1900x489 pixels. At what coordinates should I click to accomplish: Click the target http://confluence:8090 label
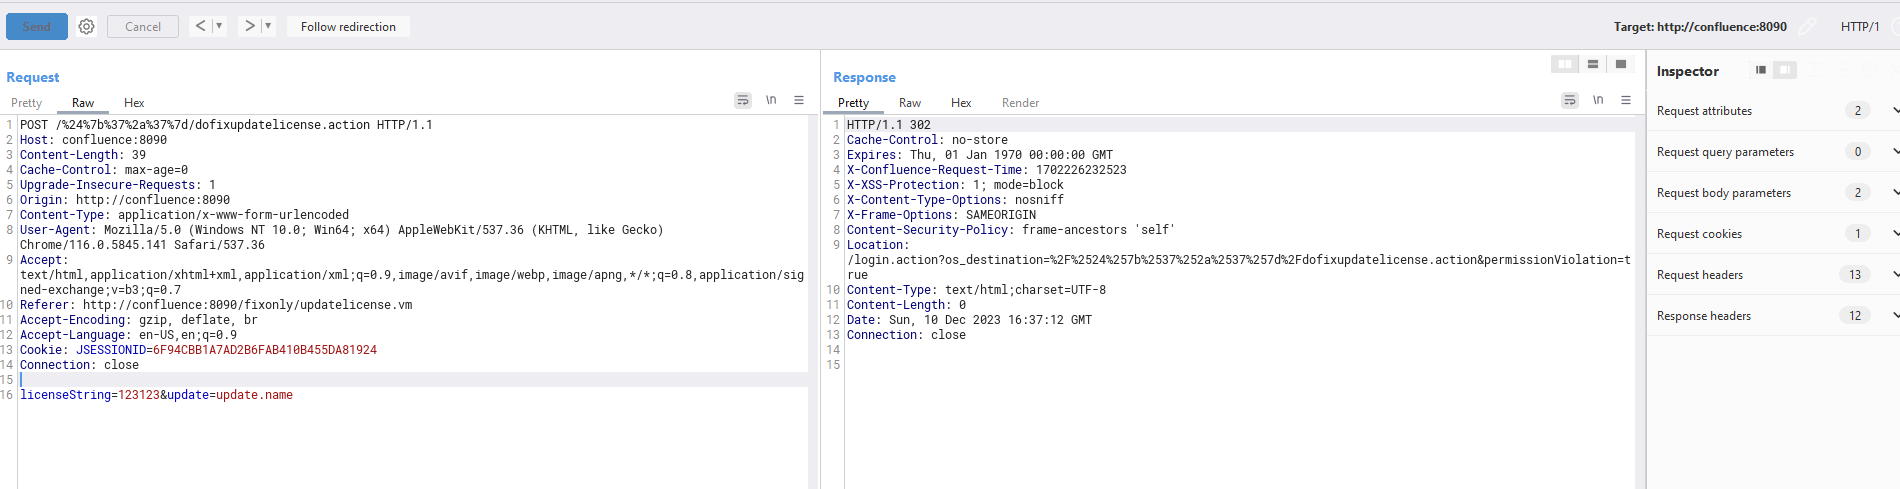pyautogui.click(x=1700, y=27)
